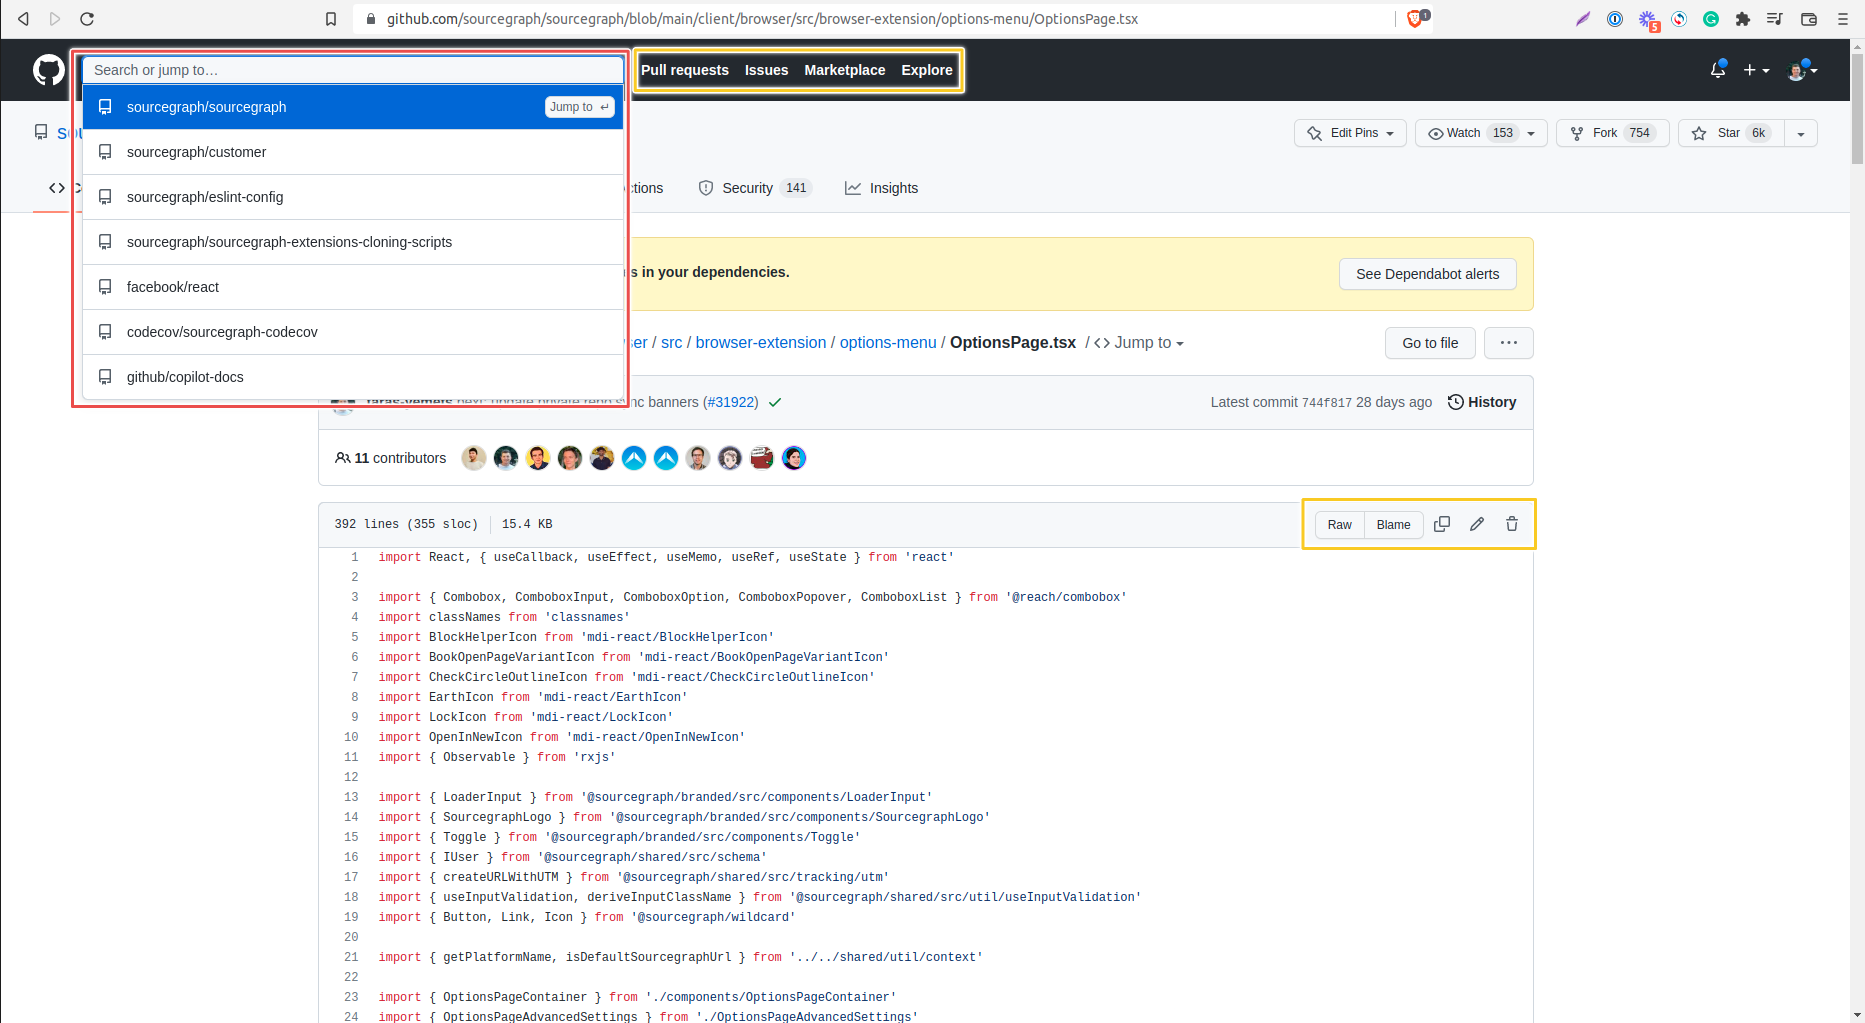Click the green commit status checkmark

(x=775, y=402)
